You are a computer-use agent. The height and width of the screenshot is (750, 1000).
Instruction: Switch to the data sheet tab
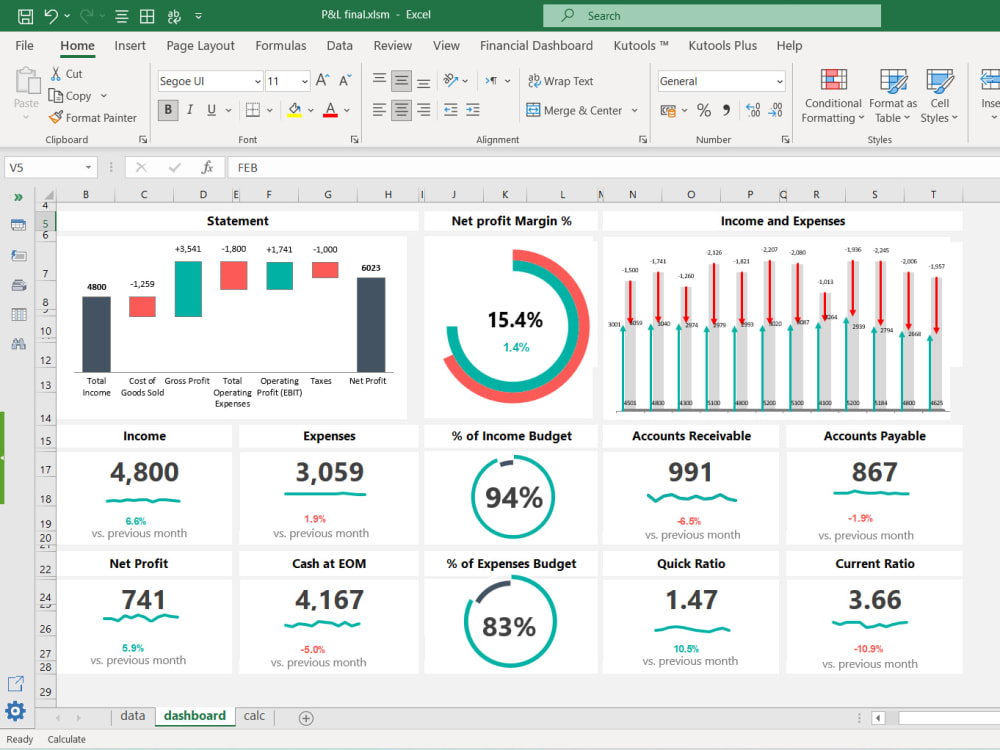132,716
